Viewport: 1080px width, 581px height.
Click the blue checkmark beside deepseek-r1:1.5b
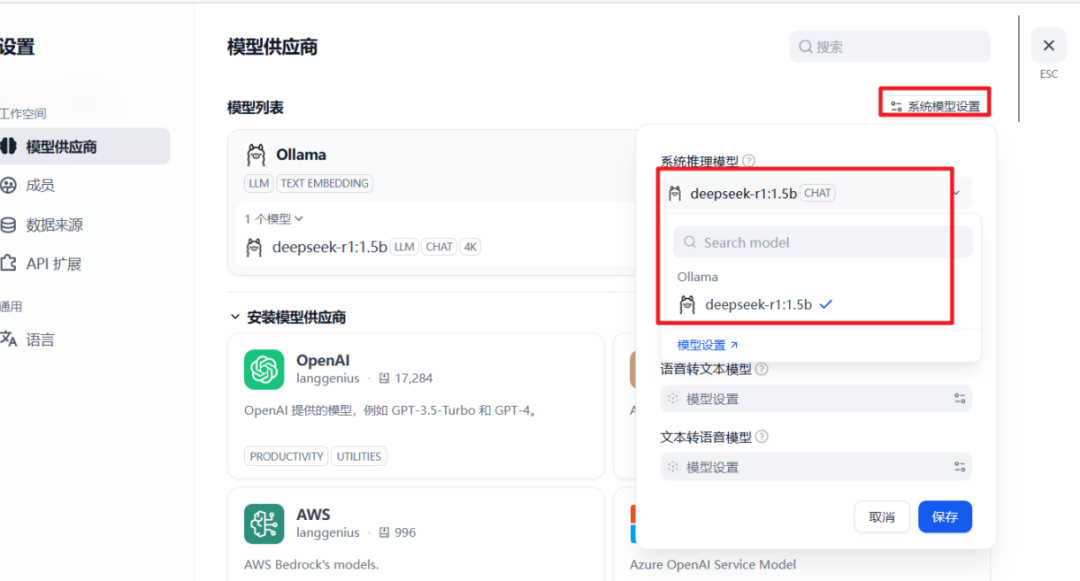(x=826, y=304)
